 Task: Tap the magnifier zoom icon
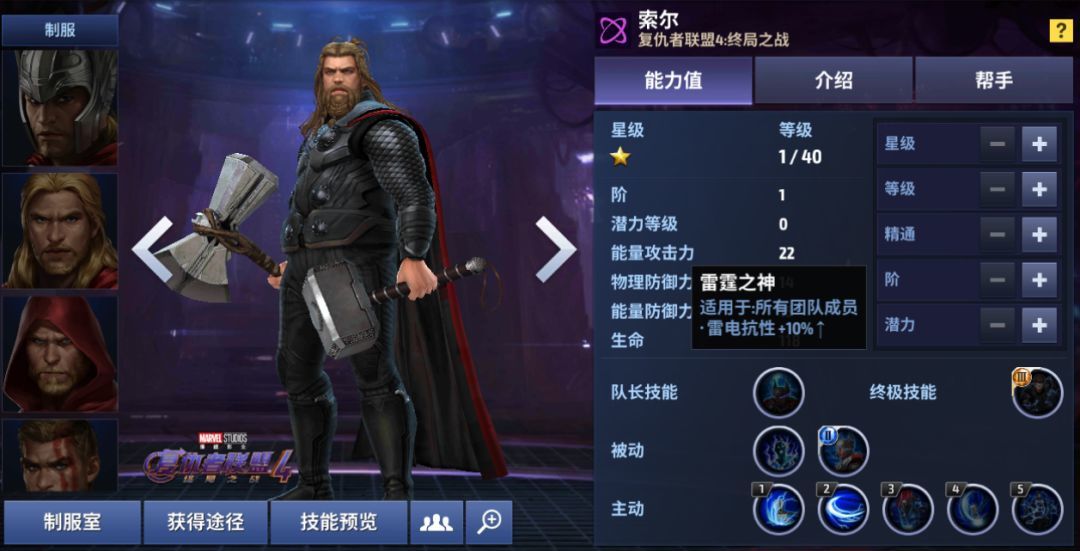click(x=489, y=522)
